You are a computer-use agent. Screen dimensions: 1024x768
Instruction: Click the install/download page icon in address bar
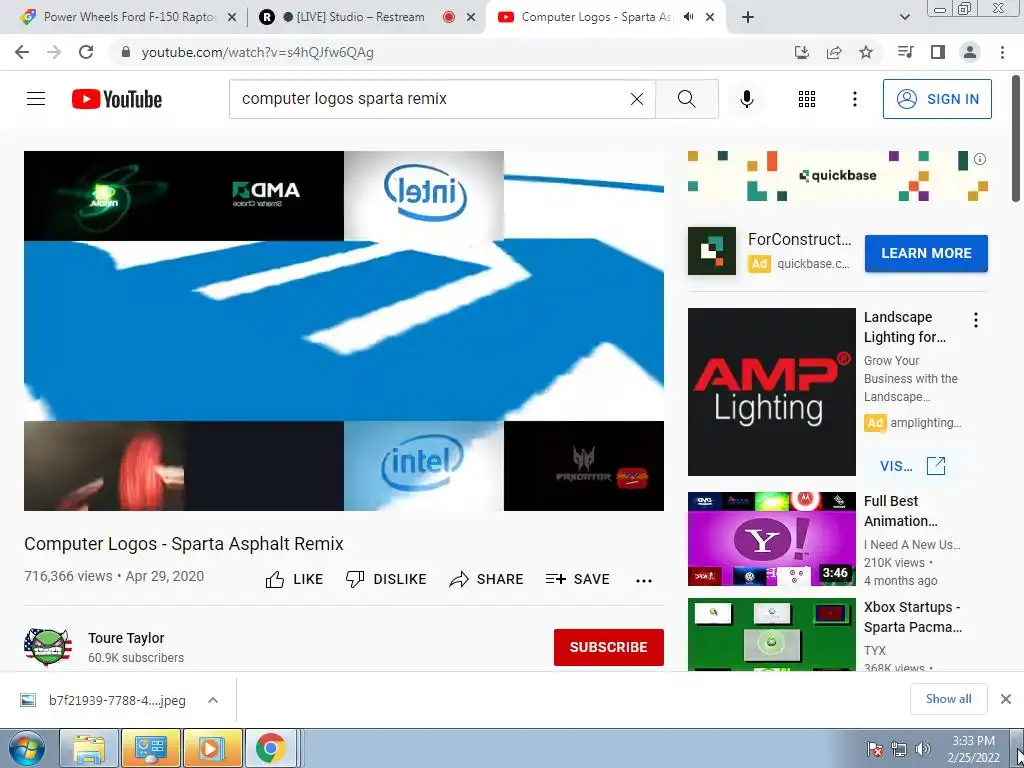click(x=802, y=52)
